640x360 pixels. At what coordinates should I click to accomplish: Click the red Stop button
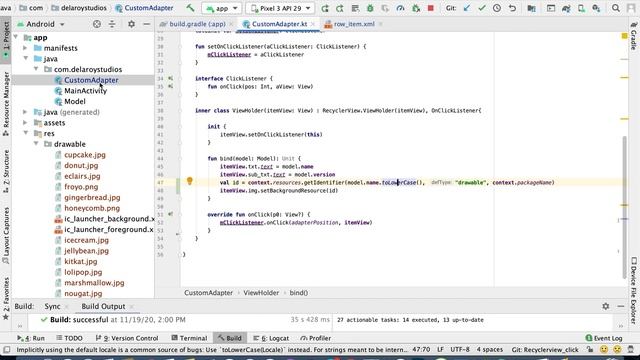point(431,8)
